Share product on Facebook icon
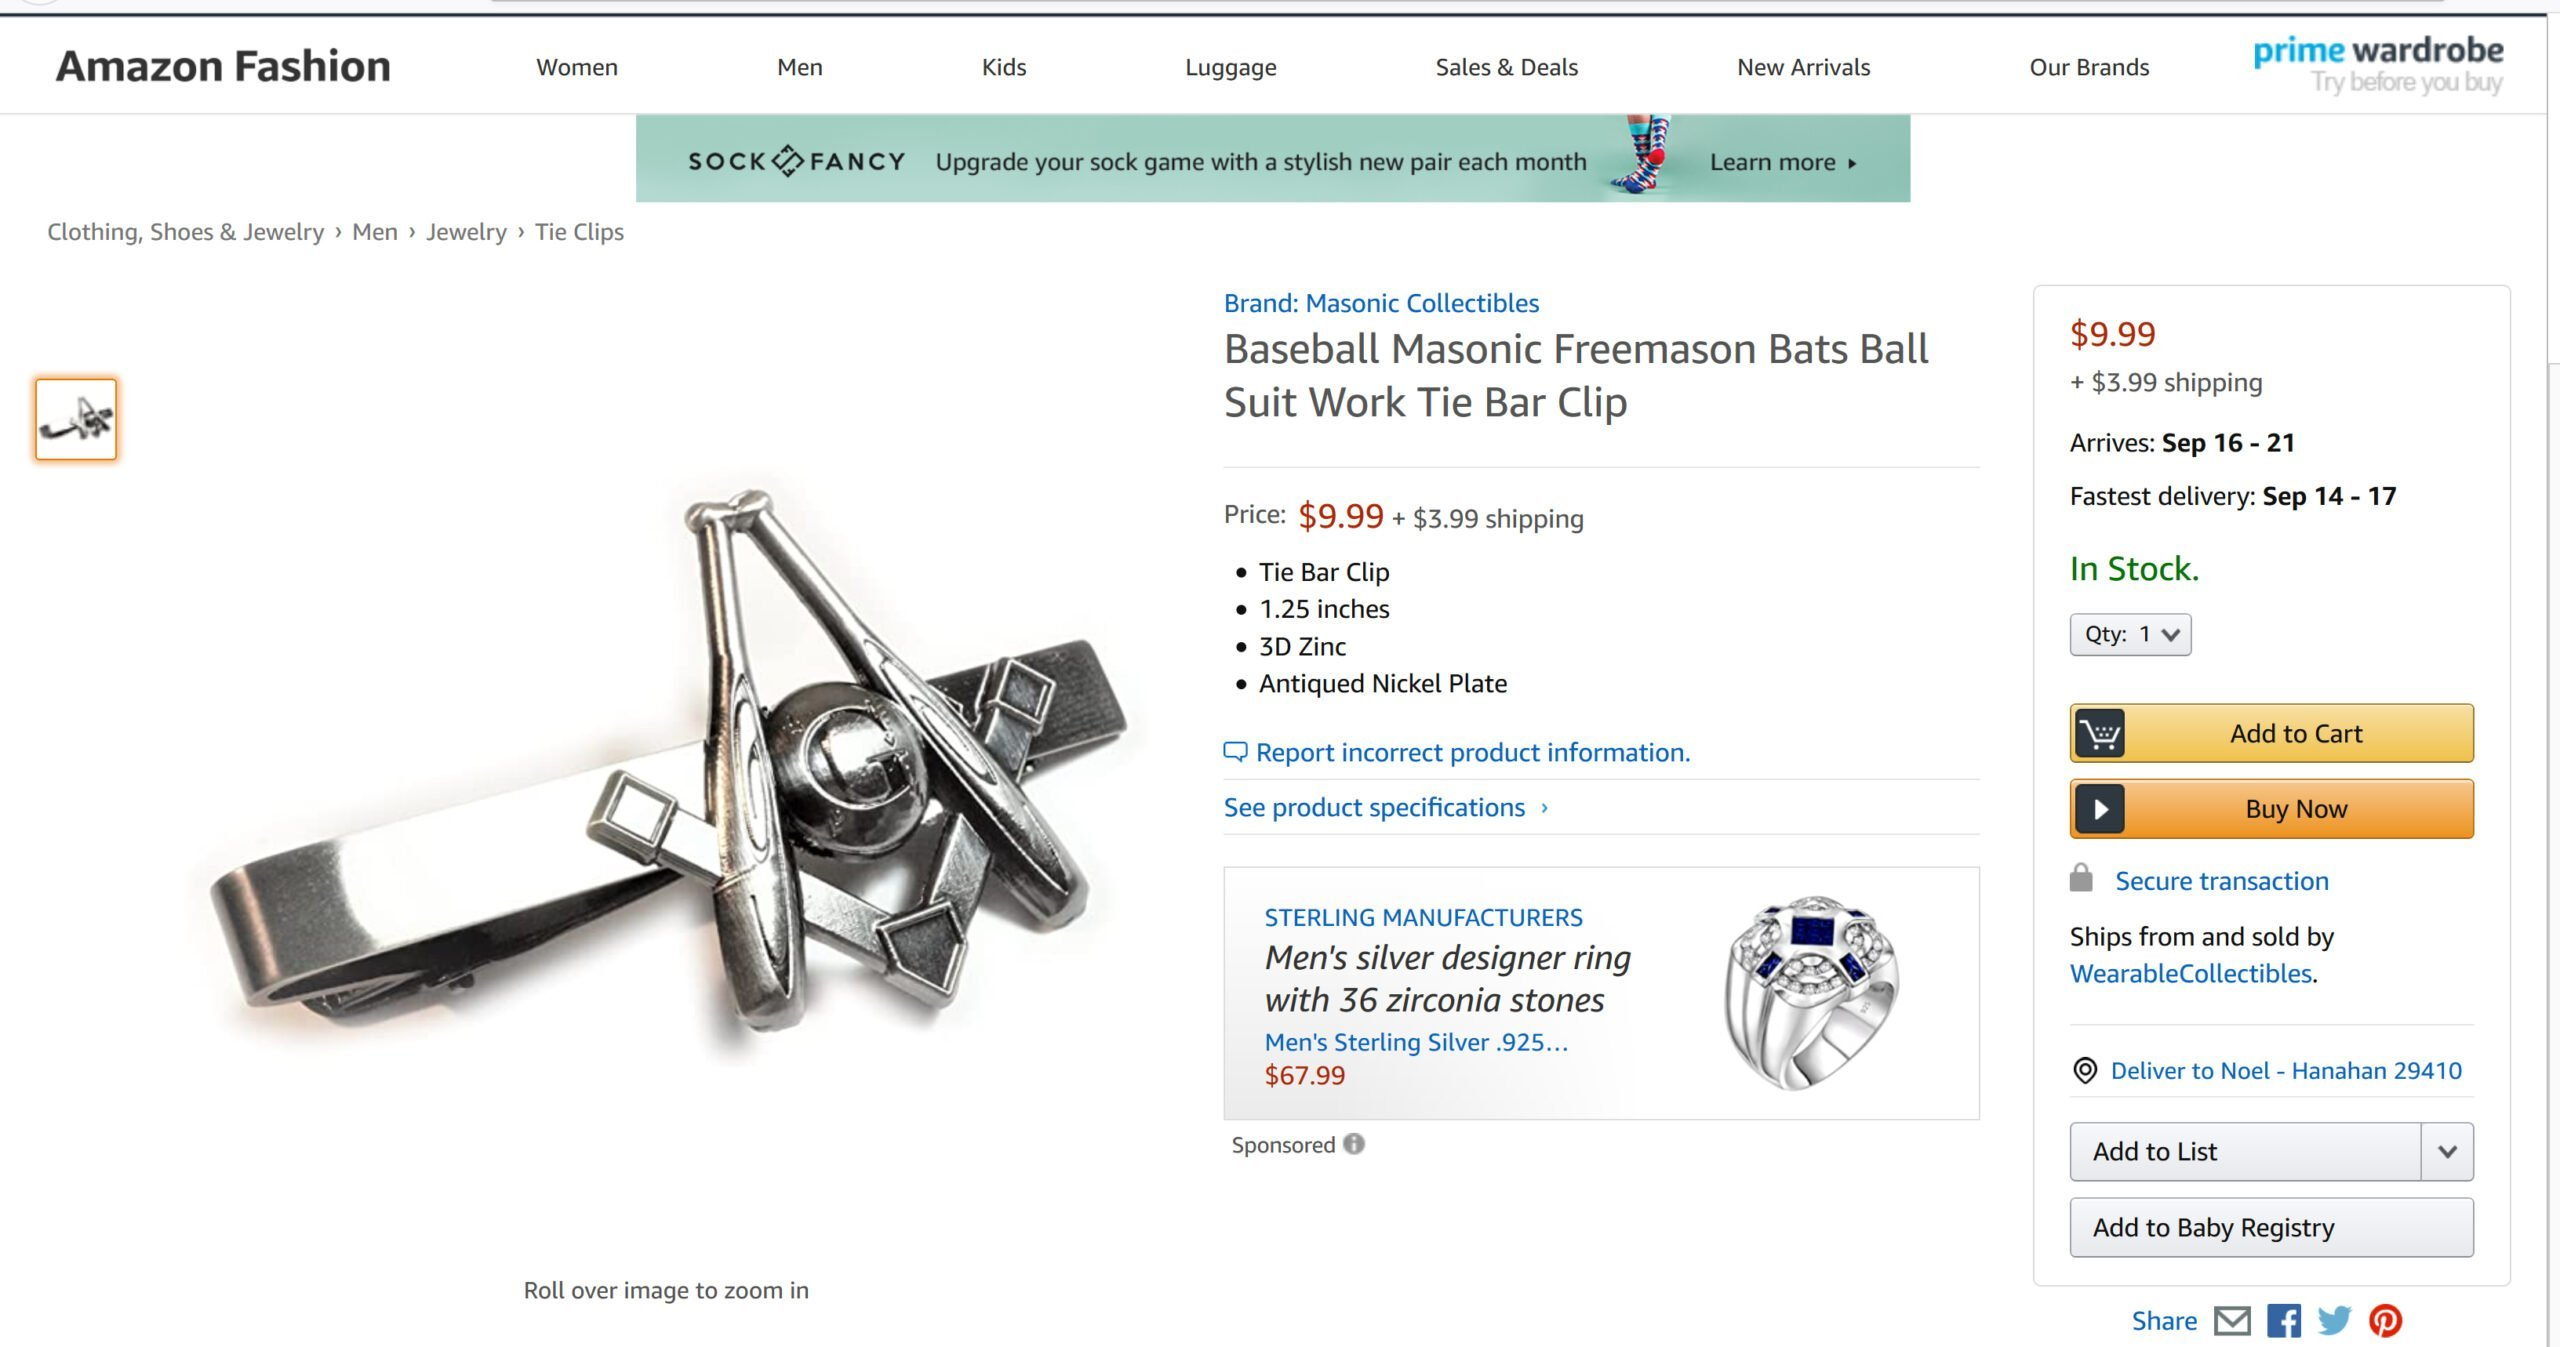Viewport: 2560px width, 1347px height. point(2283,1321)
